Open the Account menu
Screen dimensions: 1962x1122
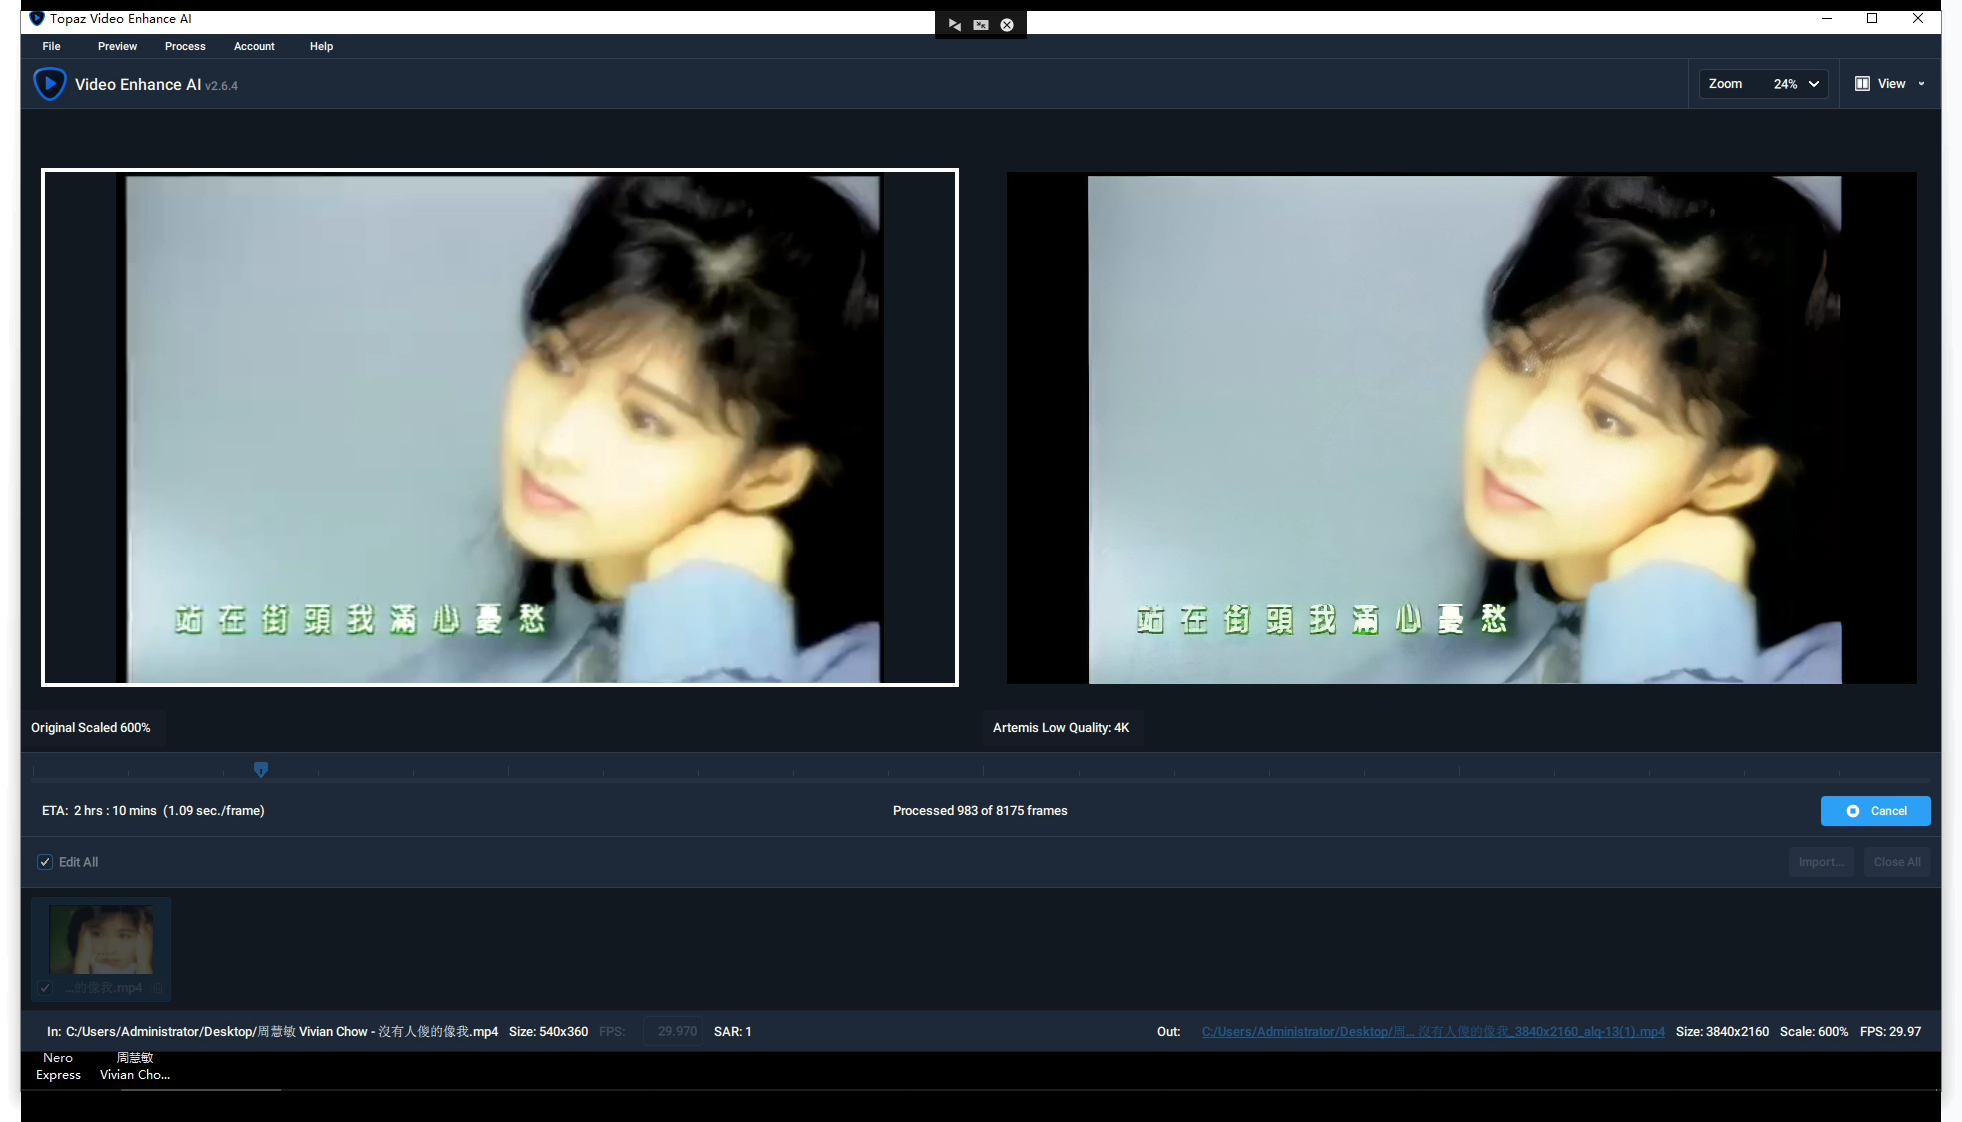[254, 46]
